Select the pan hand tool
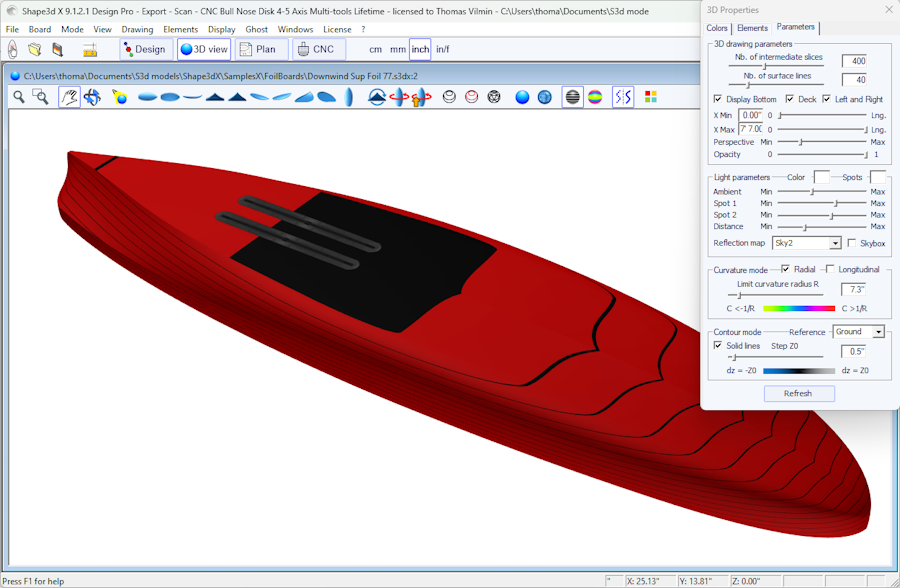The width and height of the screenshot is (900, 588). point(69,97)
